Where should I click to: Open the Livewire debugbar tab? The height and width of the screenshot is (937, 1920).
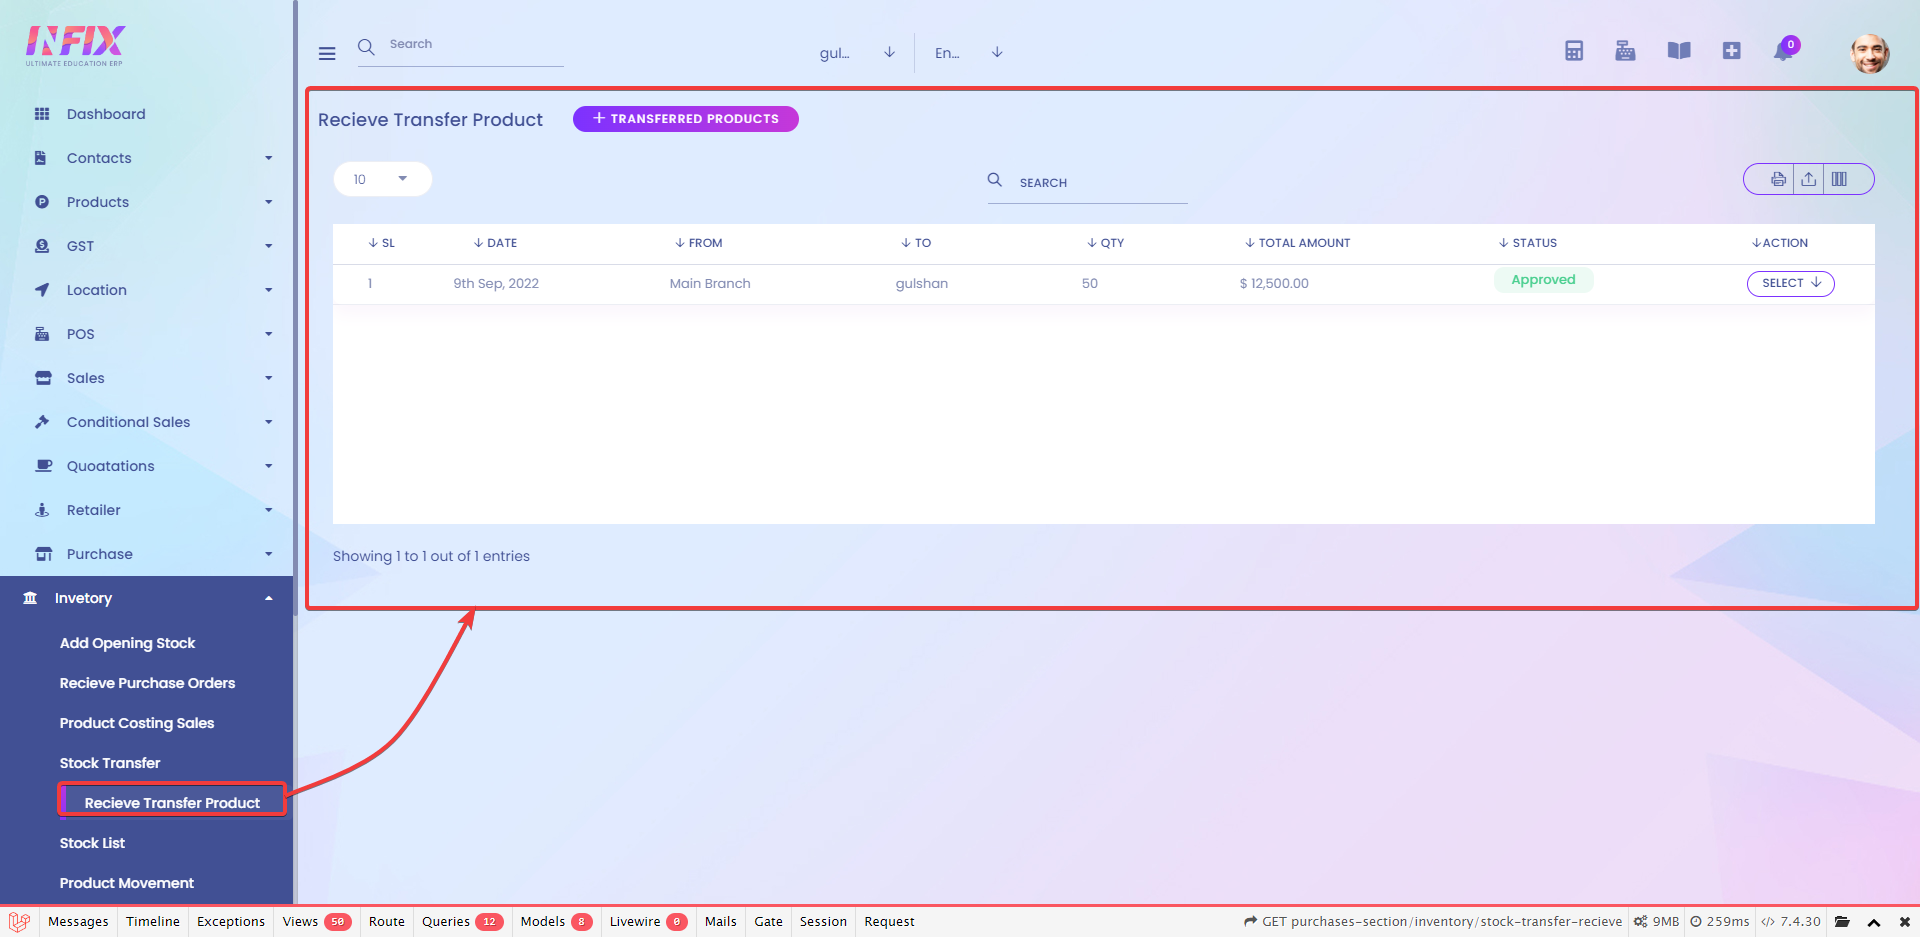pyautogui.click(x=648, y=922)
